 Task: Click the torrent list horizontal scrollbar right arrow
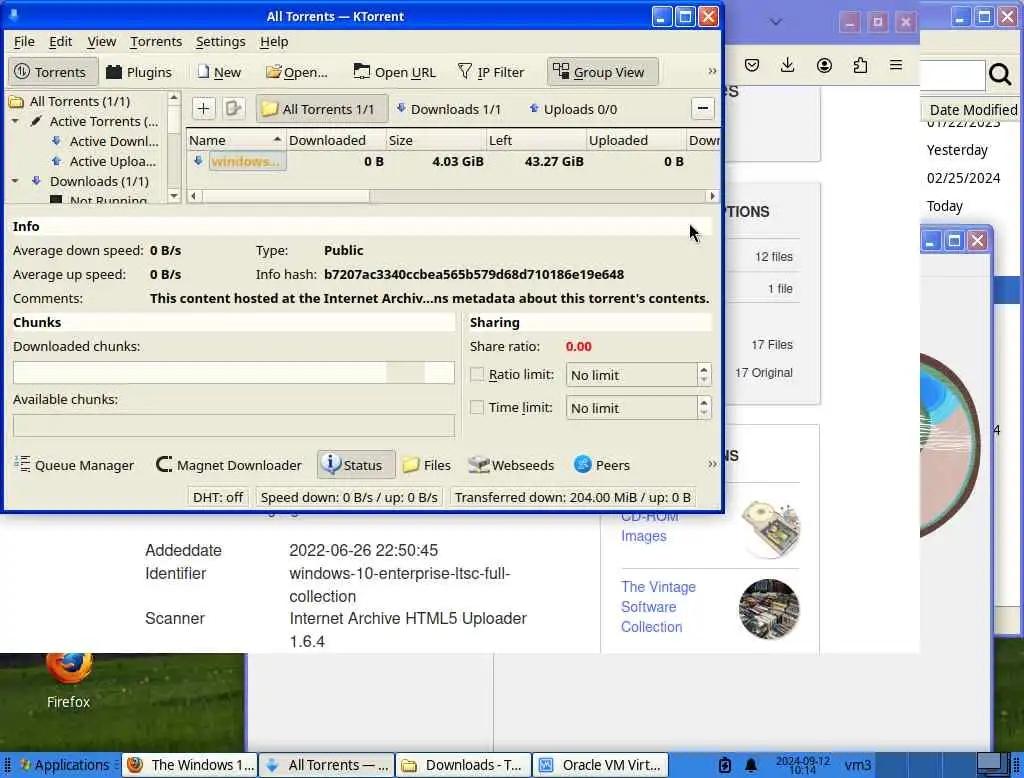[712, 195]
